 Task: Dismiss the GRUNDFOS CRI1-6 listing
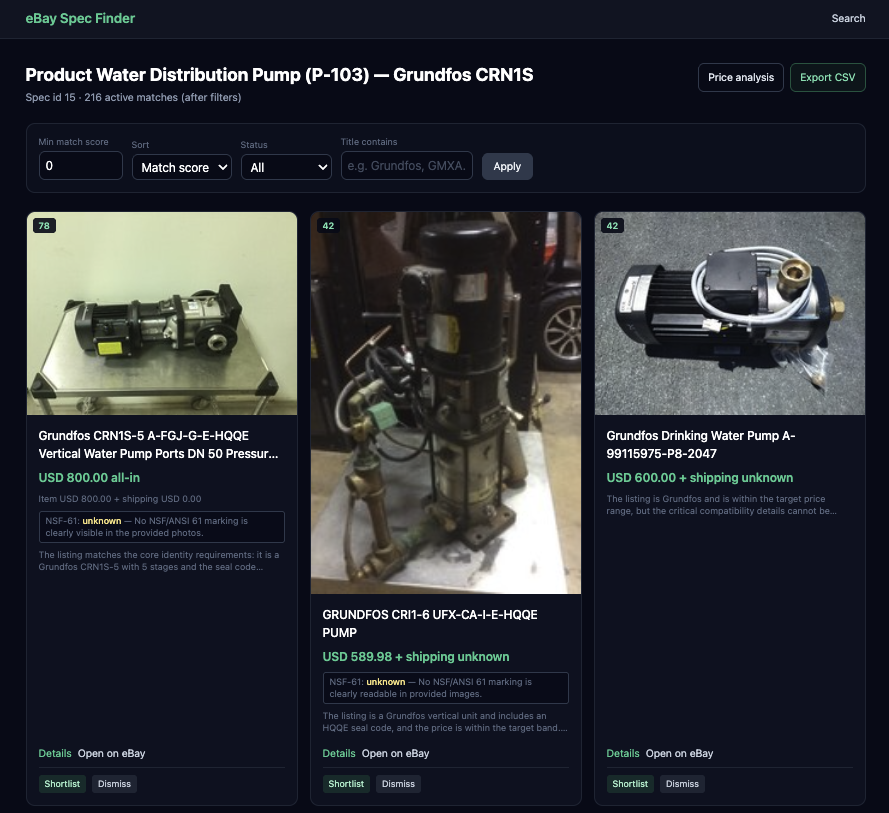398,784
